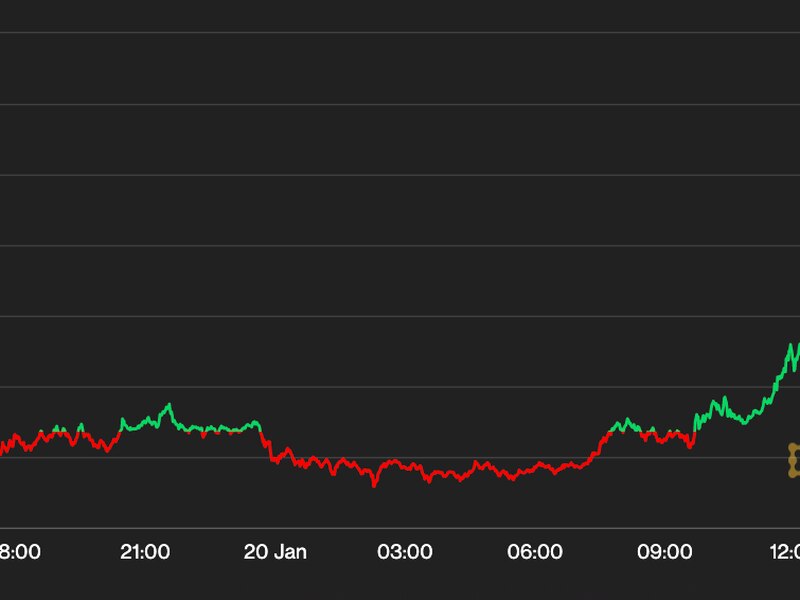The width and height of the screenshot is (800, 600).
Task: Click the 06:00 time axis label
Action: pyautogui.click(x=535, y=551)
